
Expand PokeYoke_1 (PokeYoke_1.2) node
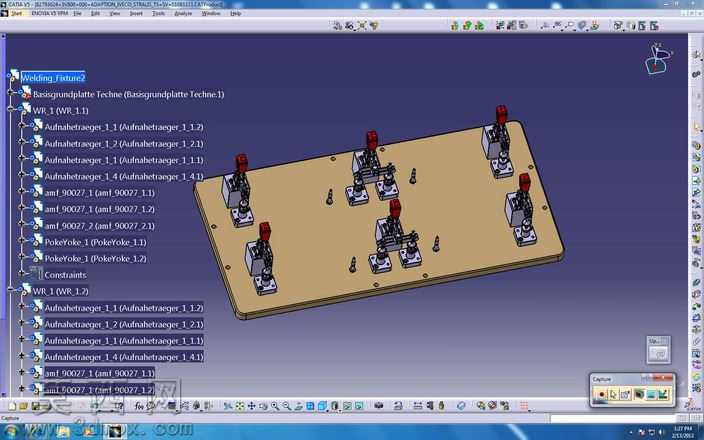[22, 257]
